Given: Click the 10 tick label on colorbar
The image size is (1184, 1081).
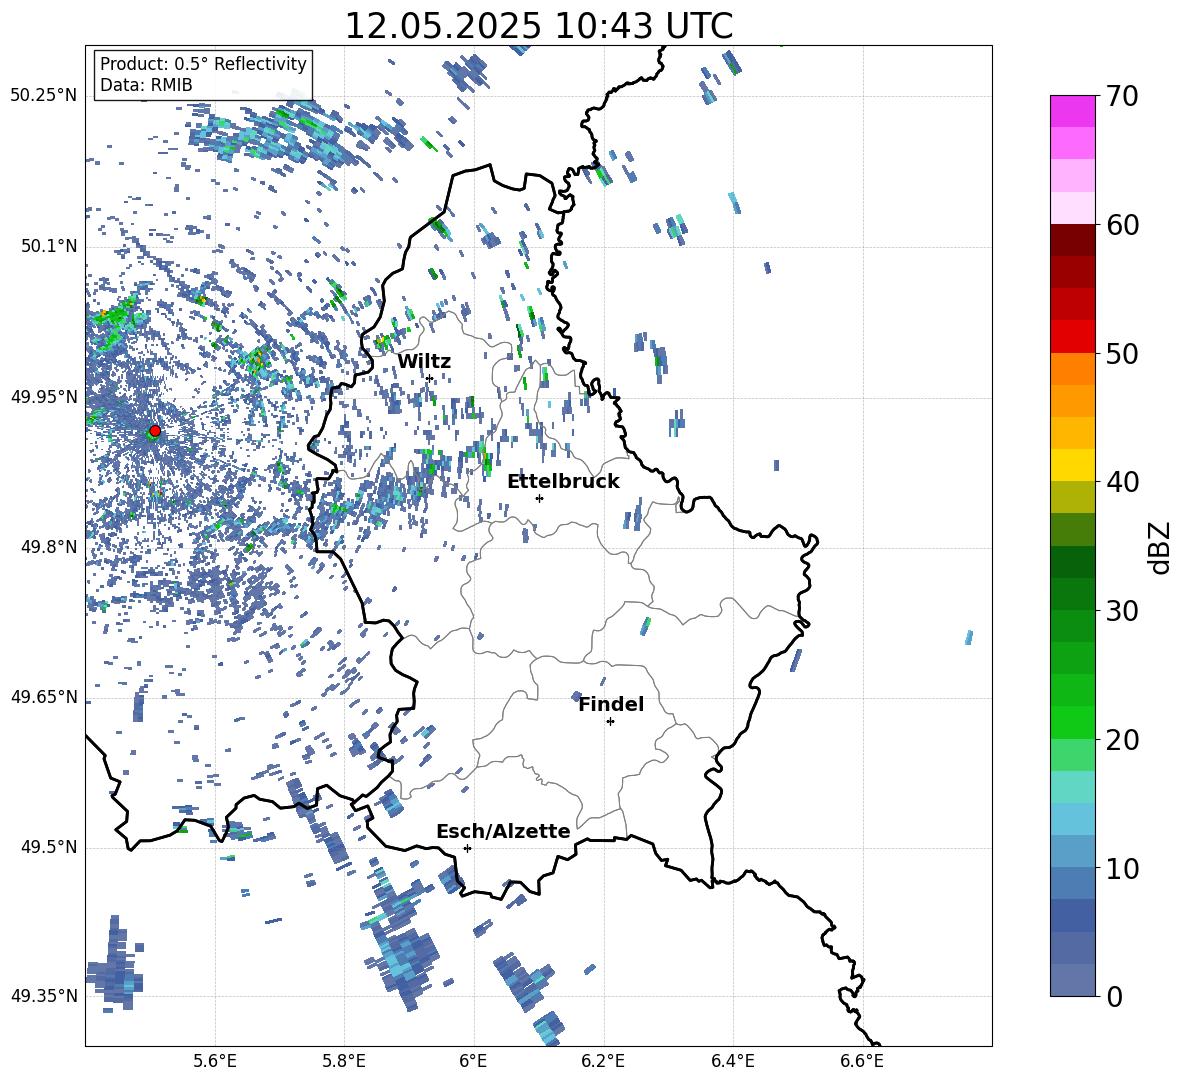Looking at the screenshot, I should [1121, 868].
